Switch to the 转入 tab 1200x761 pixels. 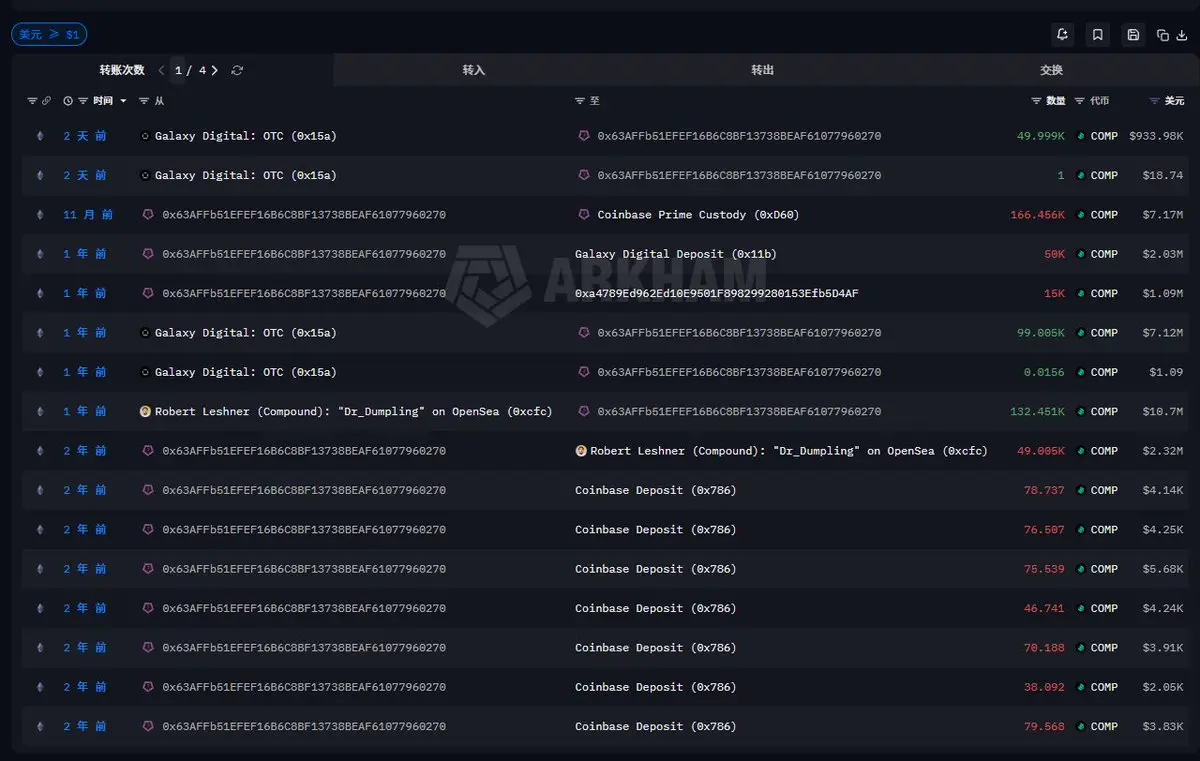[x=473, y=70]
